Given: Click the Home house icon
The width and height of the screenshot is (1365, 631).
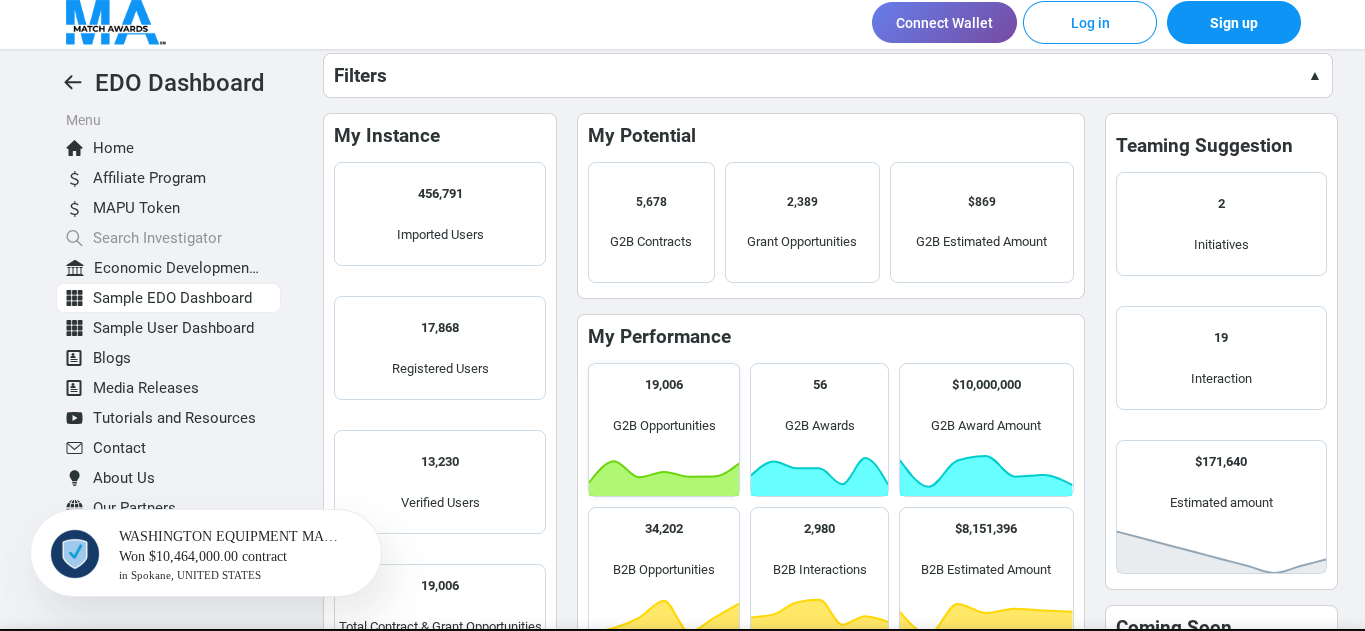Looking at the screenshot, I should point(75,148).
